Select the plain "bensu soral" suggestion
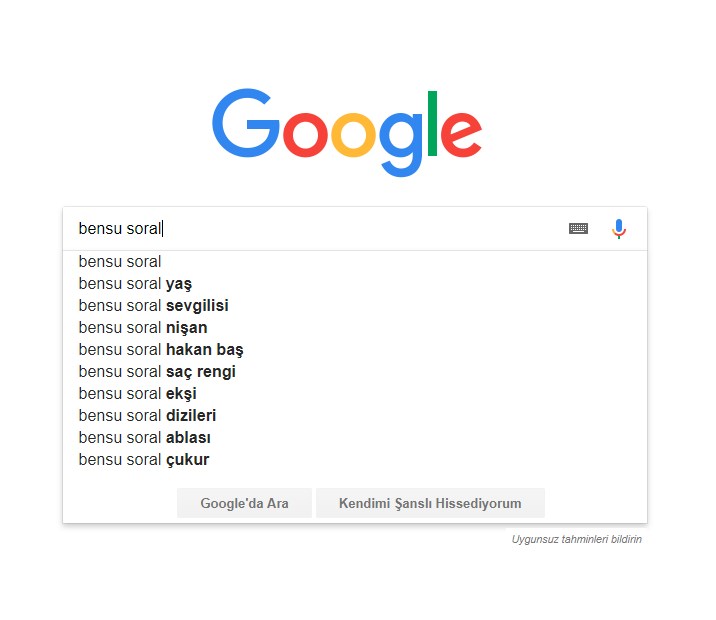This screenshot has height=620, width=716. click(x=120, y=262)
